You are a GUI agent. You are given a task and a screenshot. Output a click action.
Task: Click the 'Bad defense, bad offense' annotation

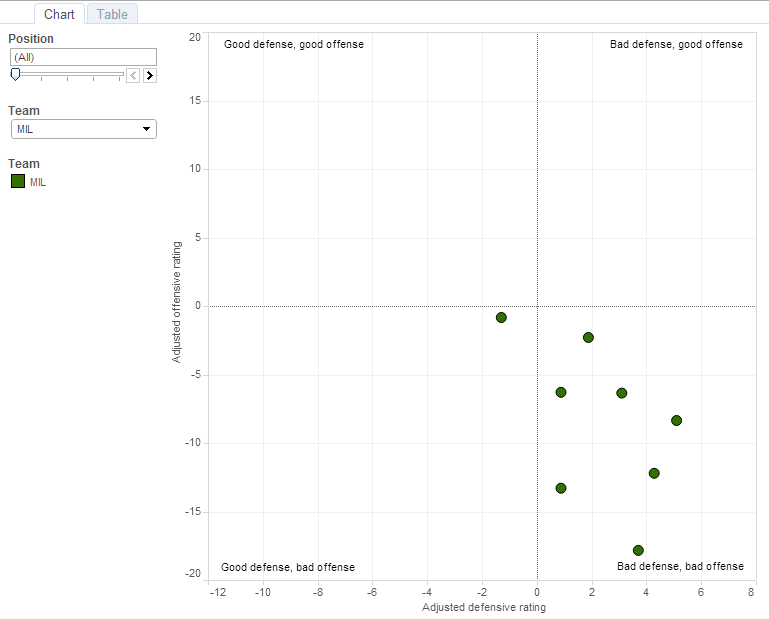click(680, 566)
